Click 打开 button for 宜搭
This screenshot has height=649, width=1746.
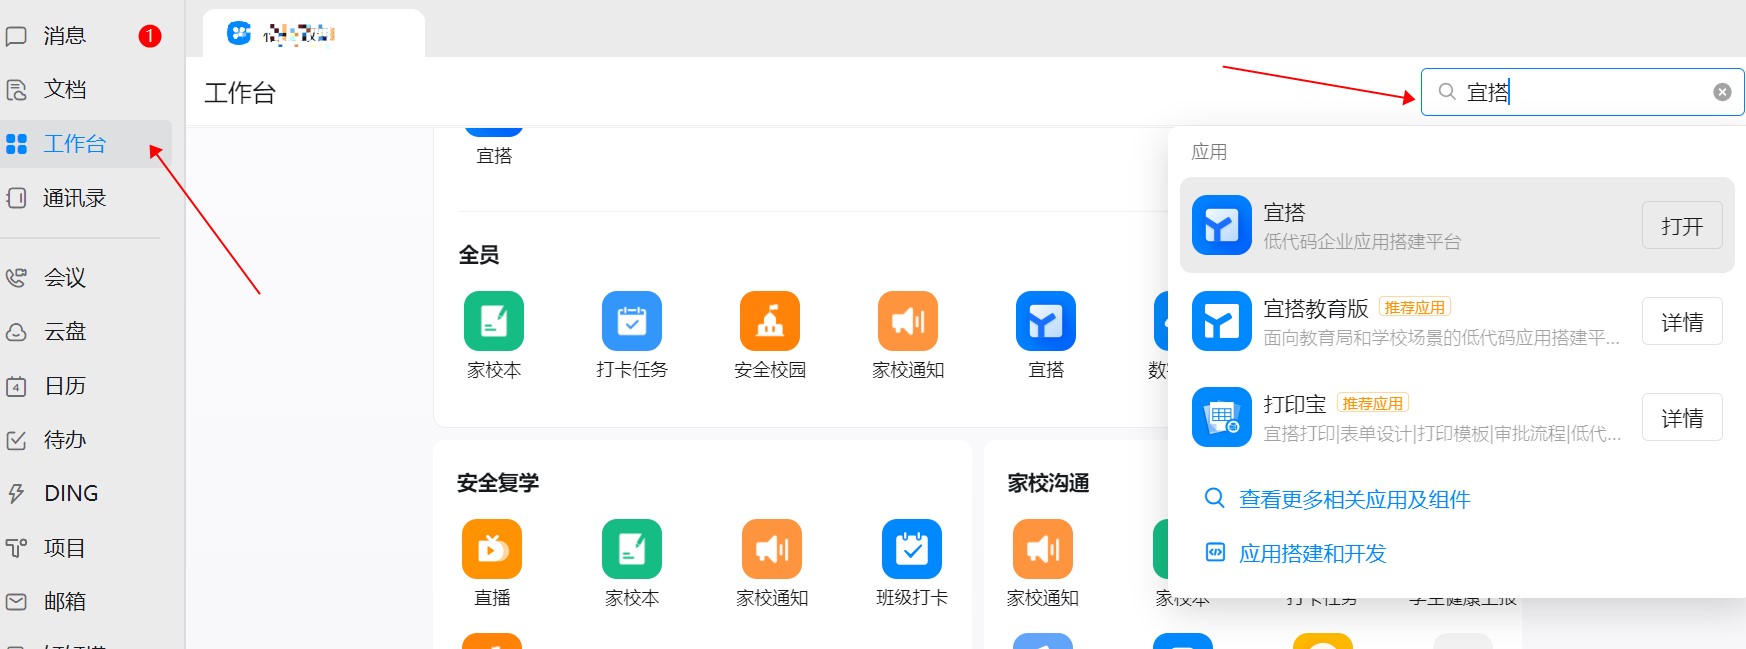point(1682,226)
